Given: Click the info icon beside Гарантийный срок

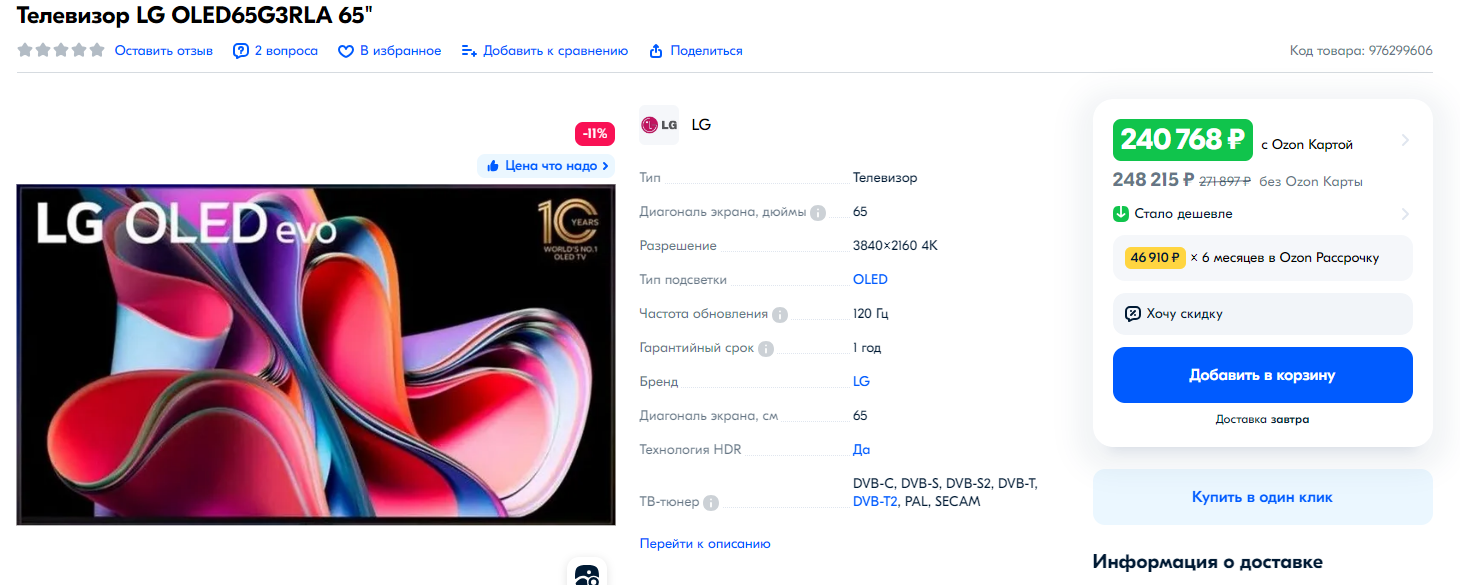Looking at the screenshot, I should coord(766,349).
